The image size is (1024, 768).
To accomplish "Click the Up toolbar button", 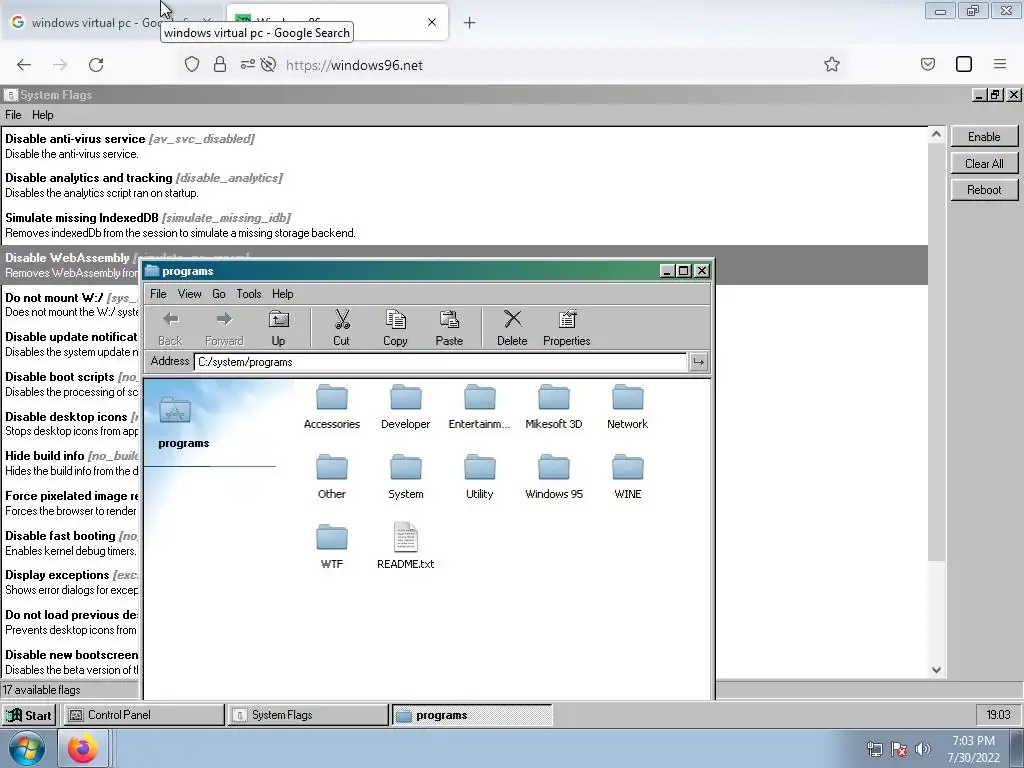I will tap(279, 328).
